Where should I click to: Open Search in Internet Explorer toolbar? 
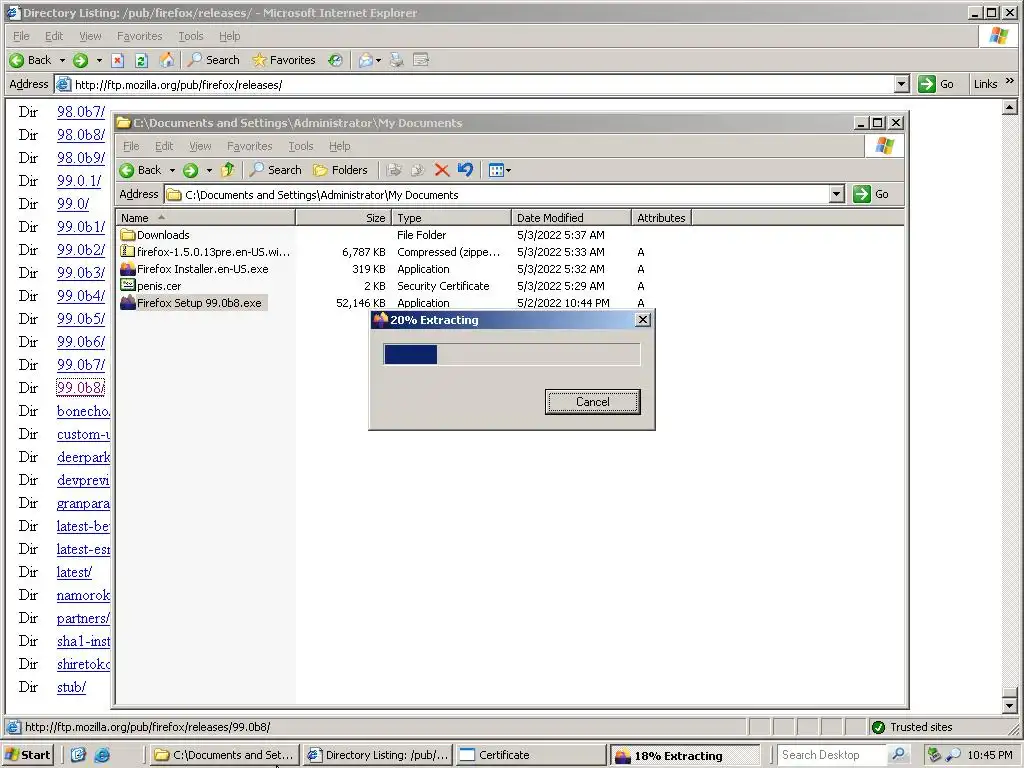214,60
